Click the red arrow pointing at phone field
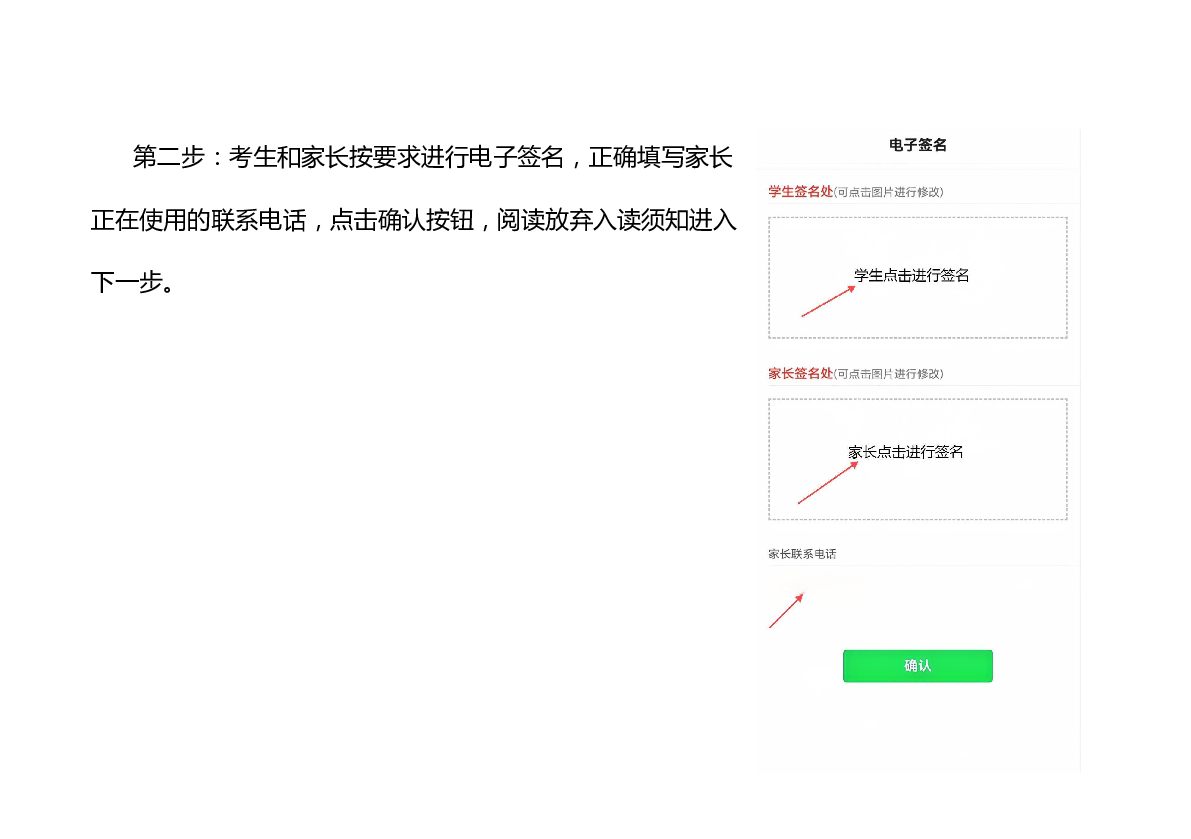This screenshot has height=839, width=1191. 786,610
